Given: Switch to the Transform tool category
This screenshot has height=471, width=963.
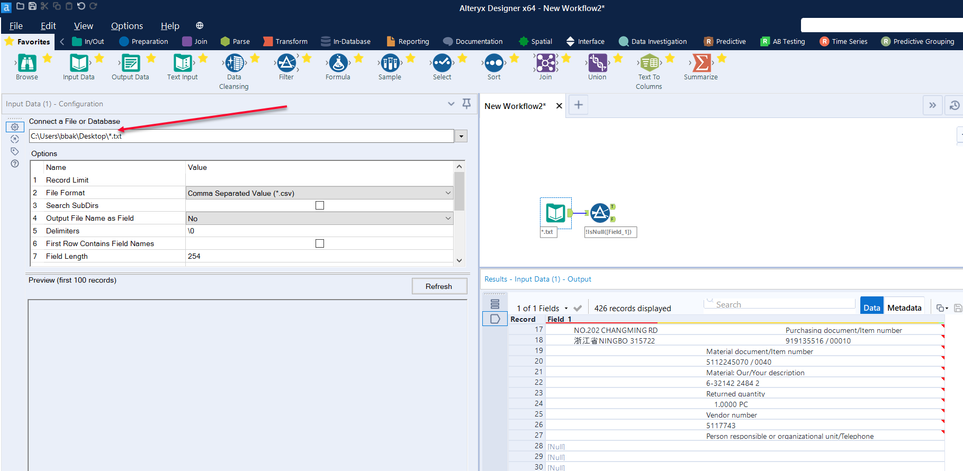Looking at the screenshot, I should coord(286,42).
